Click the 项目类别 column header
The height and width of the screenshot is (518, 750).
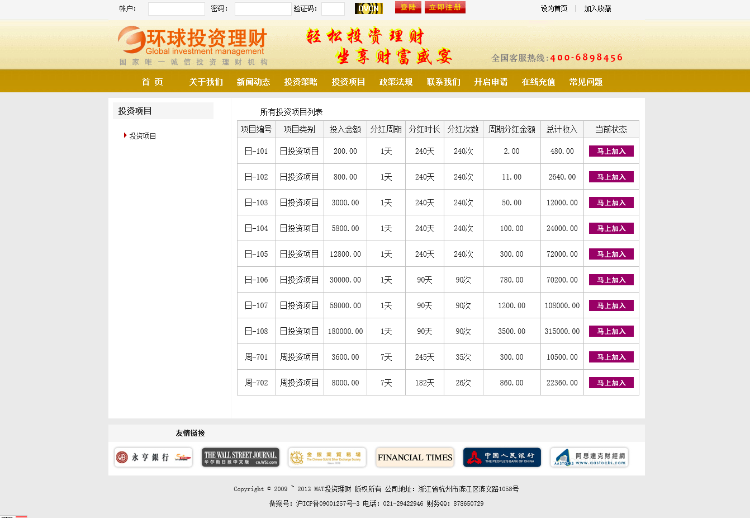tap(299, 129)
